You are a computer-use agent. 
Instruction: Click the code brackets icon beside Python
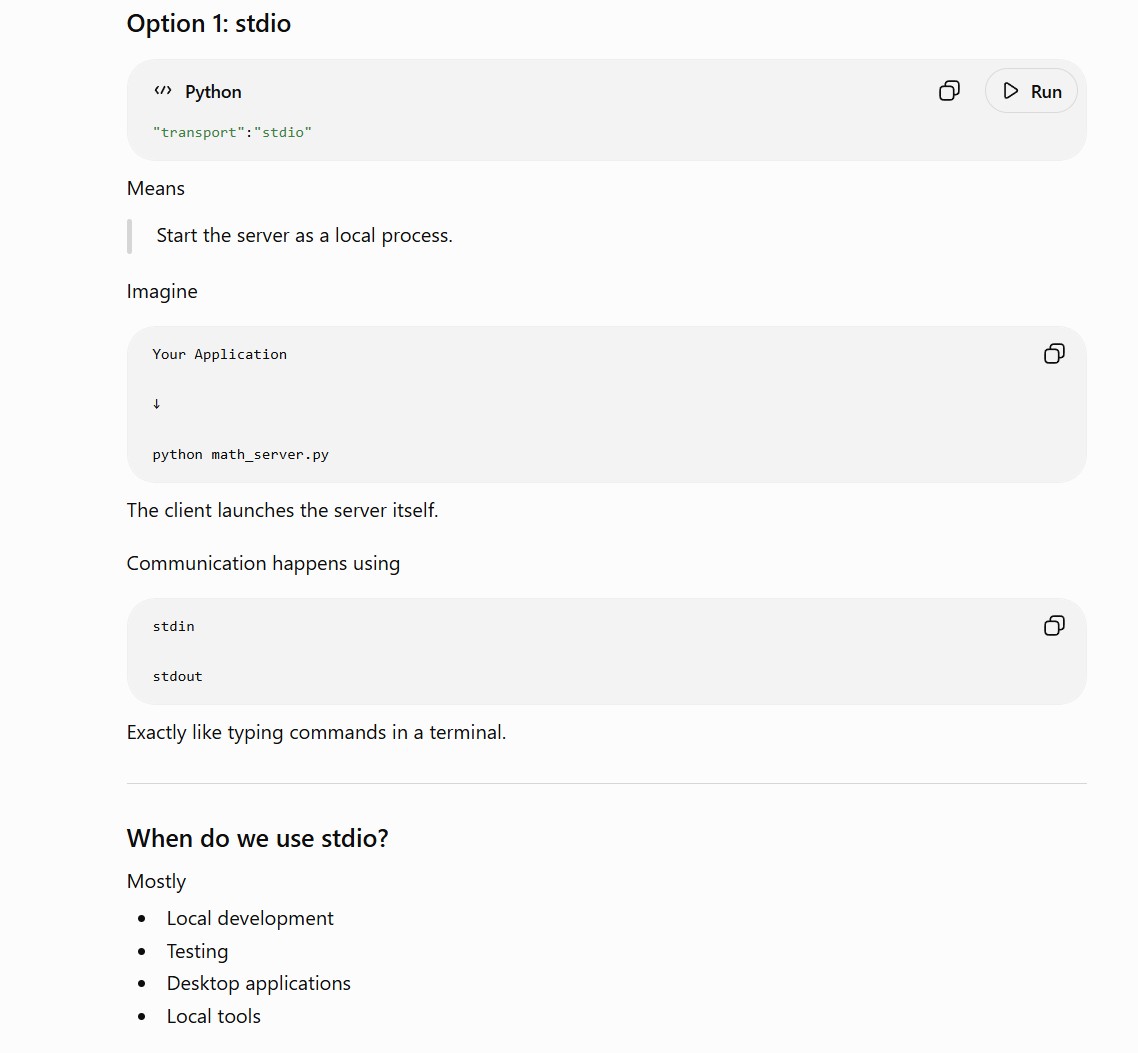pyautogui.click(x=163, y=91)
